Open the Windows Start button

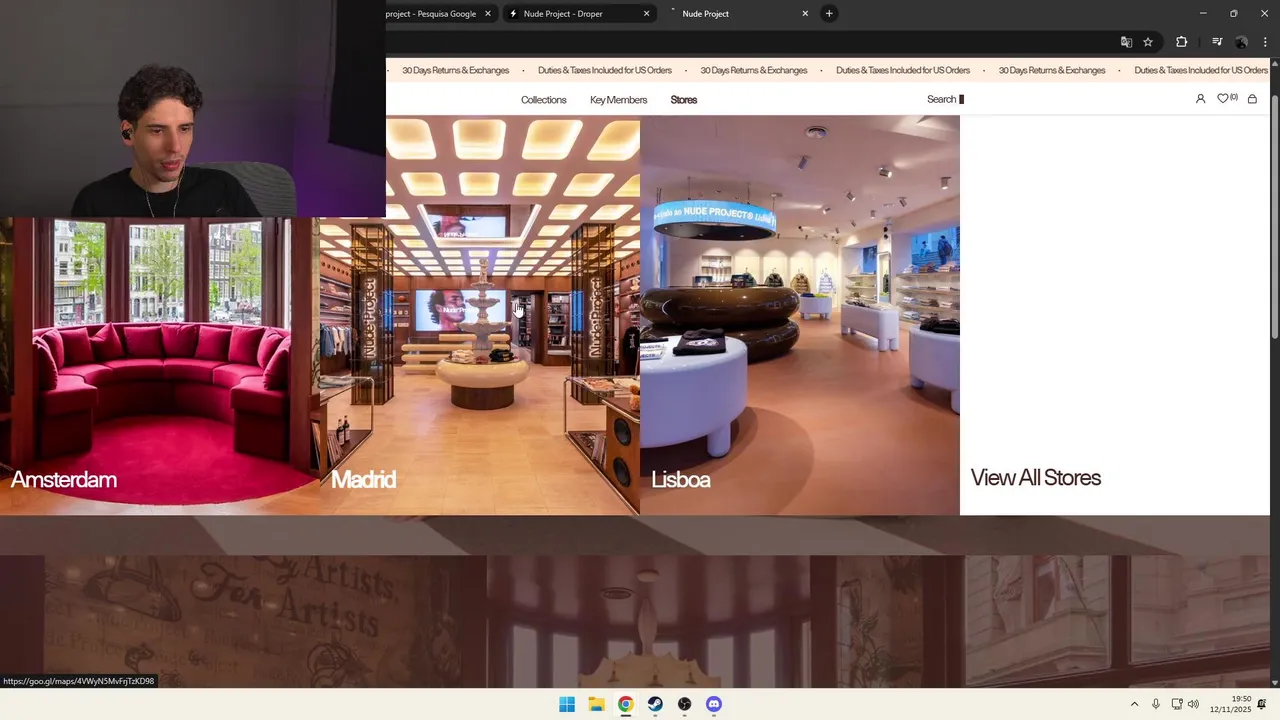pos(567,704)
